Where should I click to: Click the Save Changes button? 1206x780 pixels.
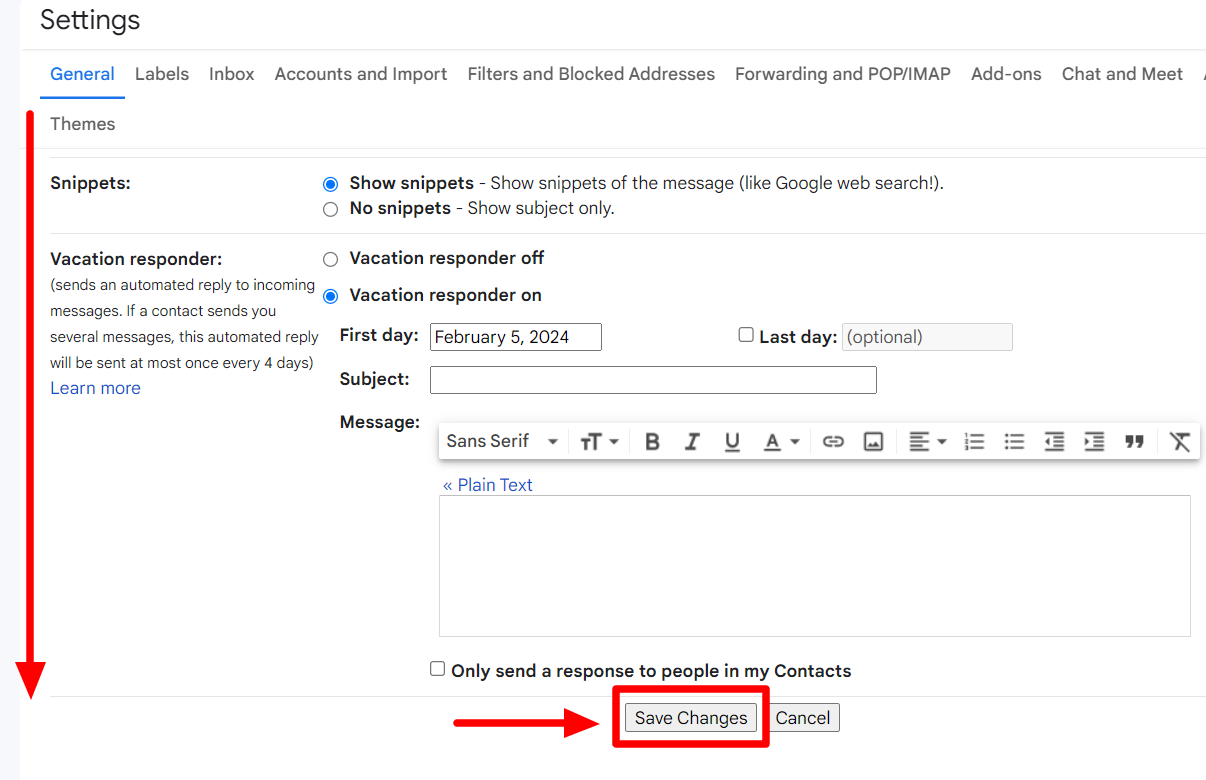click(691, 718)
